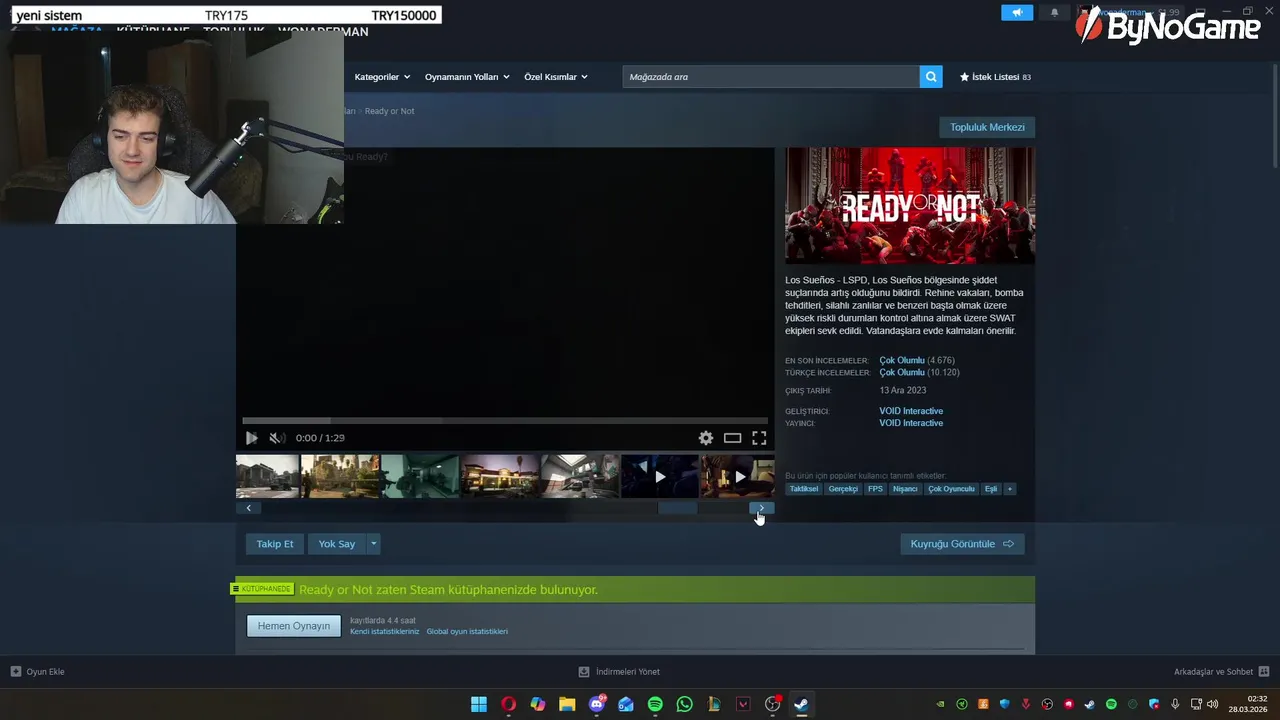Screen dimensions: 1280x720
Task: Click the NVIDIA icon in the system tray
Action: click(x=940, y=704)
